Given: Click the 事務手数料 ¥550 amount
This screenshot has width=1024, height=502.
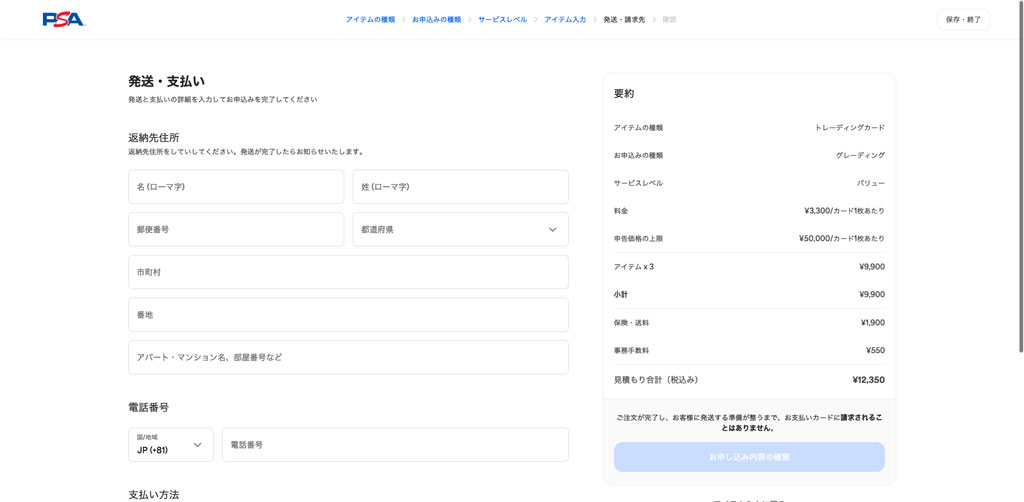Looking at the screenshot, I should coord(876,351).
